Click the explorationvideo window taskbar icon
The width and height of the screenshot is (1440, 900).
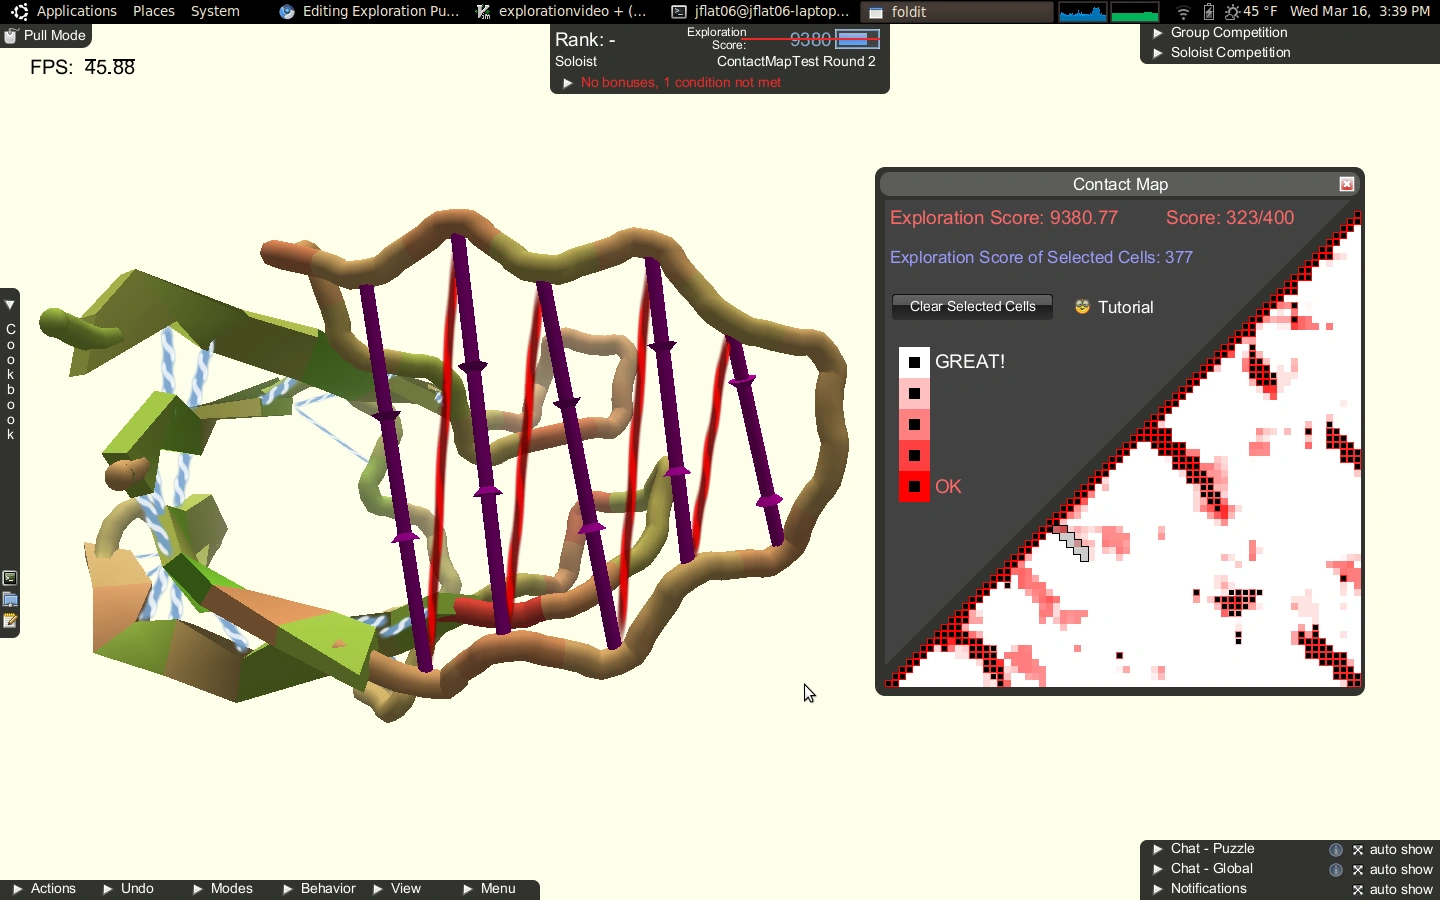tap(484, 12)
